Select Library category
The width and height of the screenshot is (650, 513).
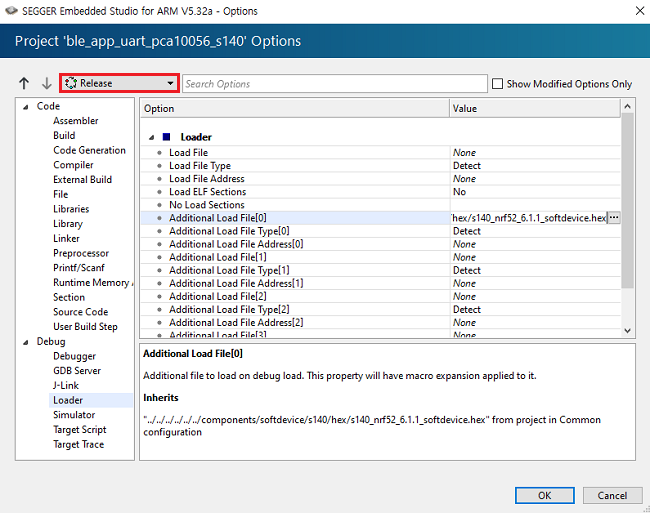68,224
